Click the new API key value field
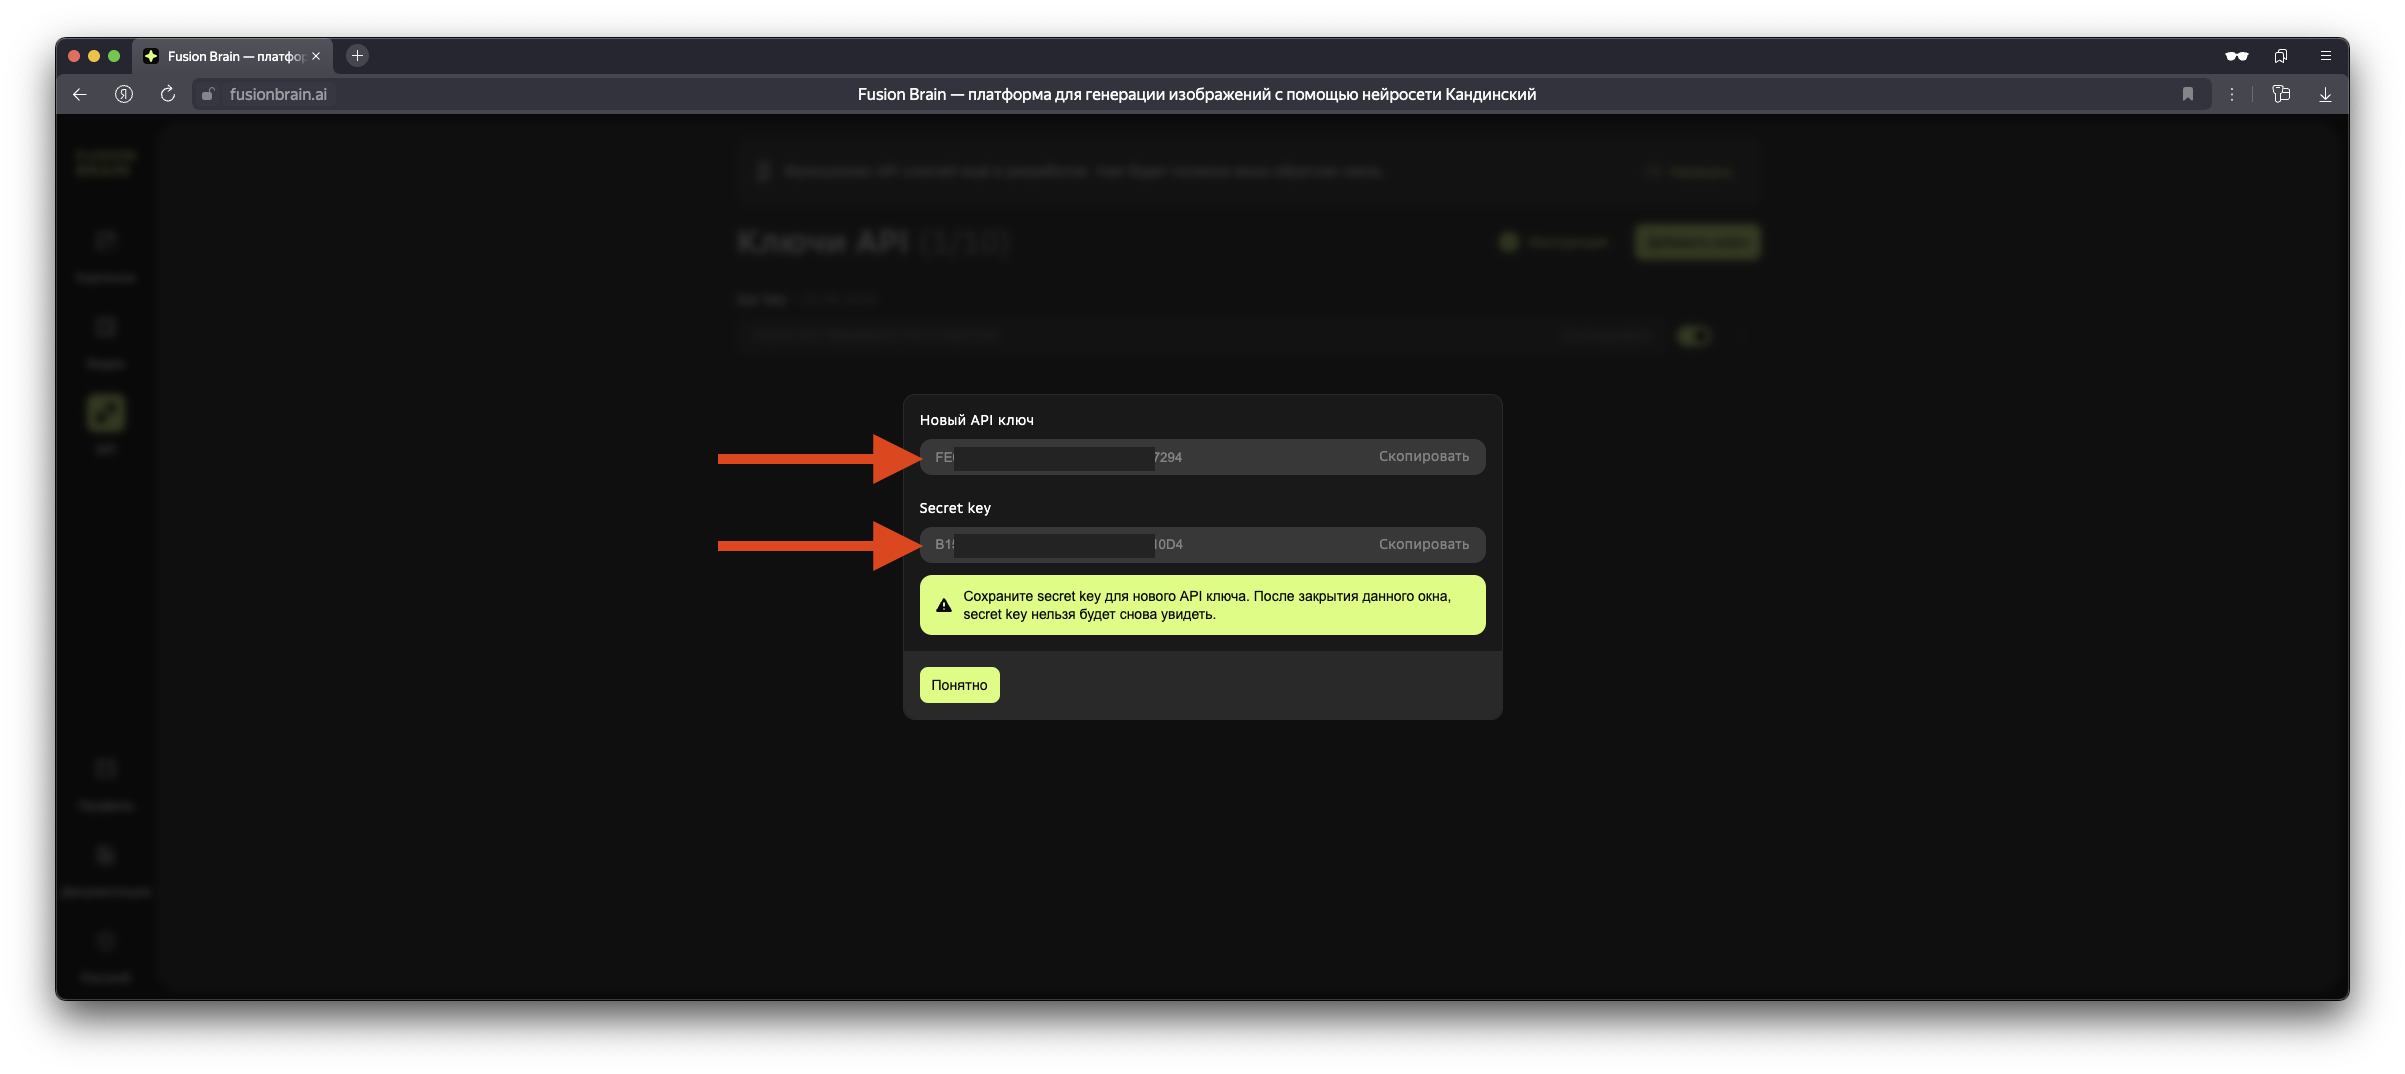Screen dimensions: 2405x1074 (1202, 457)
